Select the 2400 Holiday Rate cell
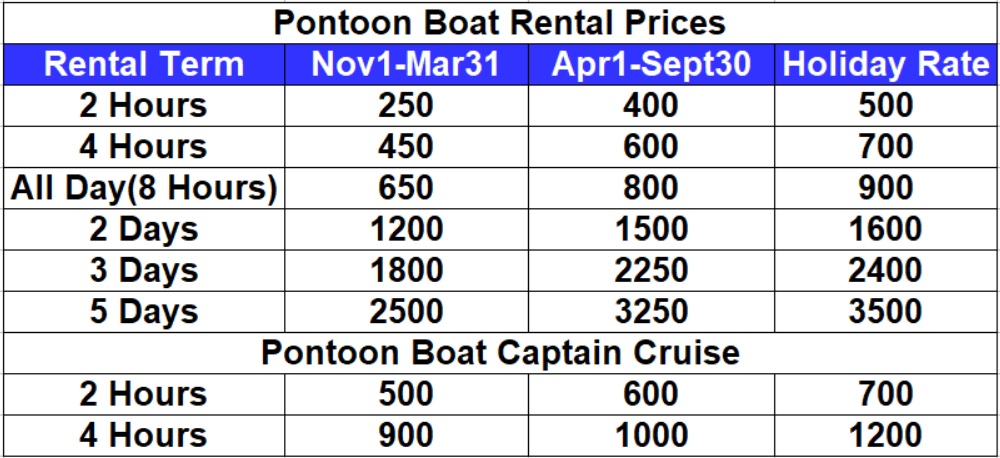 pyautogui.click(x=885, y=270)
